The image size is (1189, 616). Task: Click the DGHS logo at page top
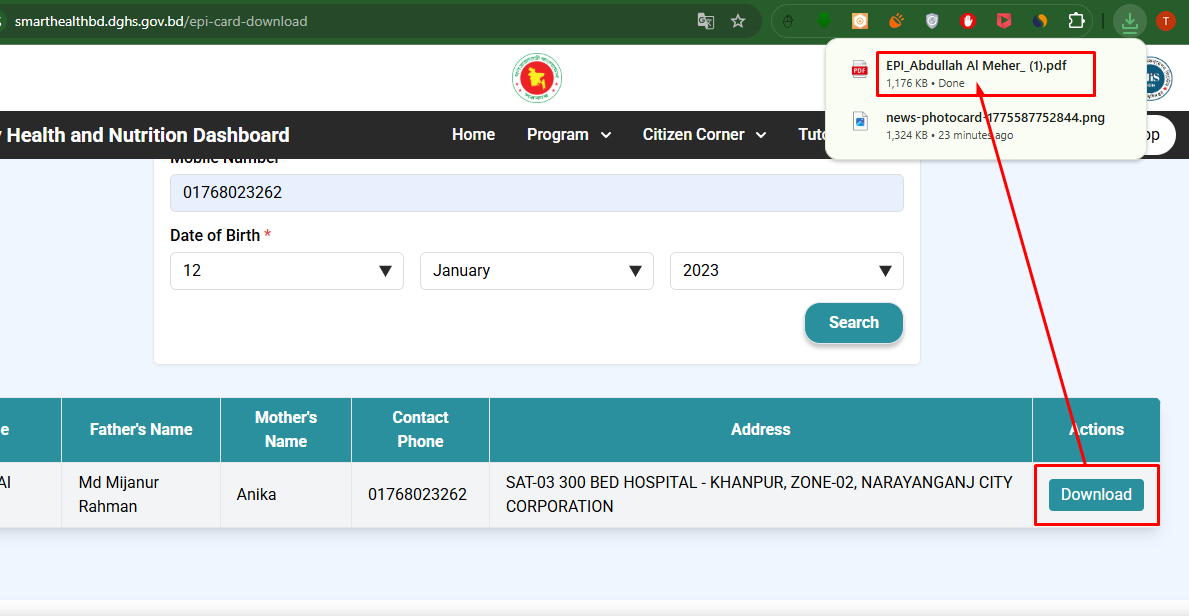[x=537, y=77]
